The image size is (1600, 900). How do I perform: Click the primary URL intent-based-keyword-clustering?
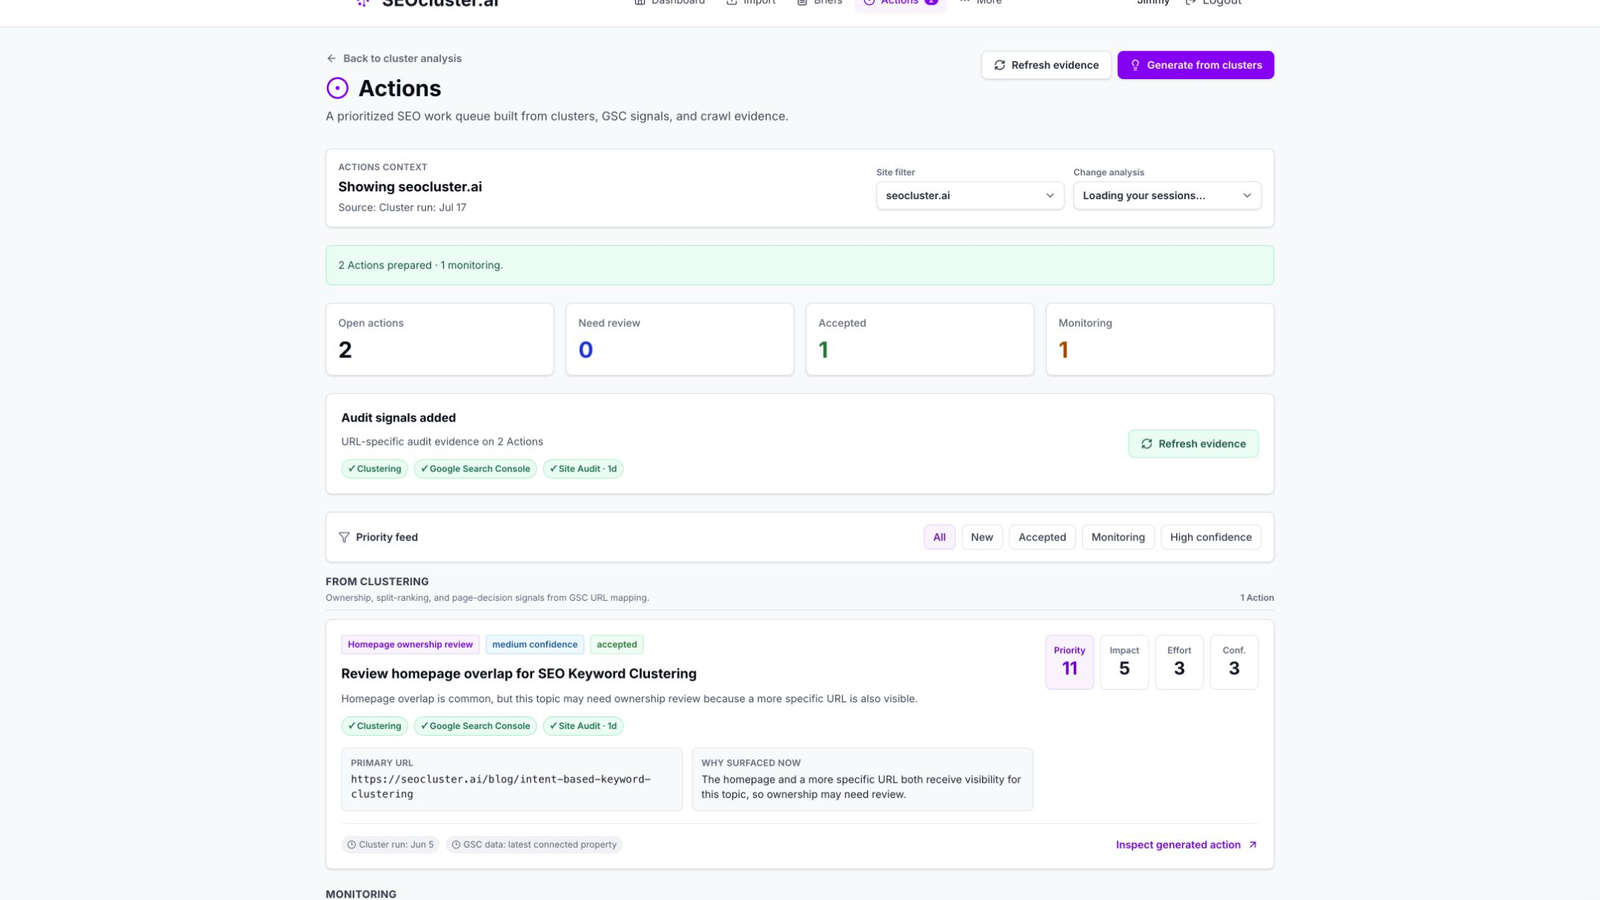pyautogui.click(x=501, y=786)
